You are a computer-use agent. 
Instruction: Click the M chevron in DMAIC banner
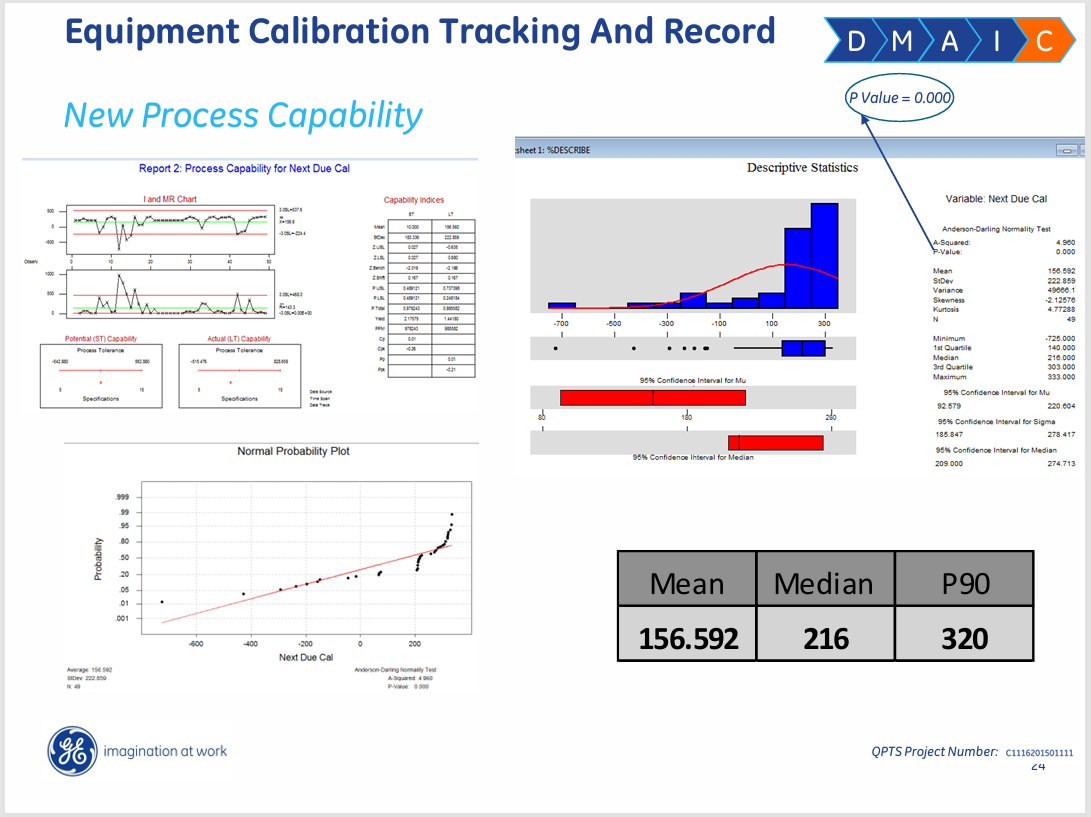click(x=902, y=40)
